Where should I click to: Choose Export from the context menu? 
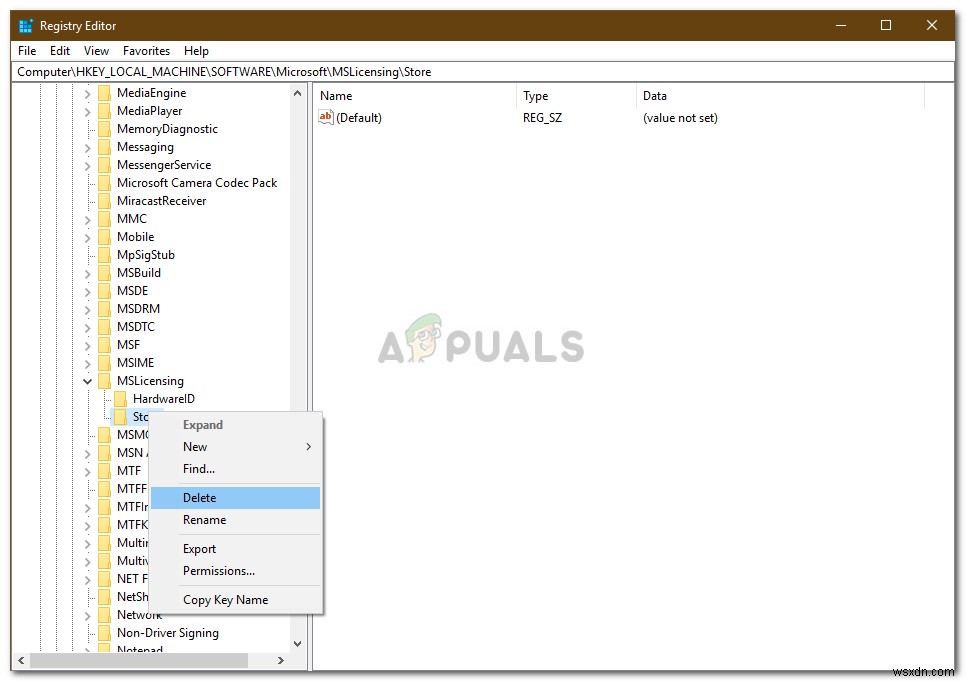pyautogui.click(x=235, y=549)
